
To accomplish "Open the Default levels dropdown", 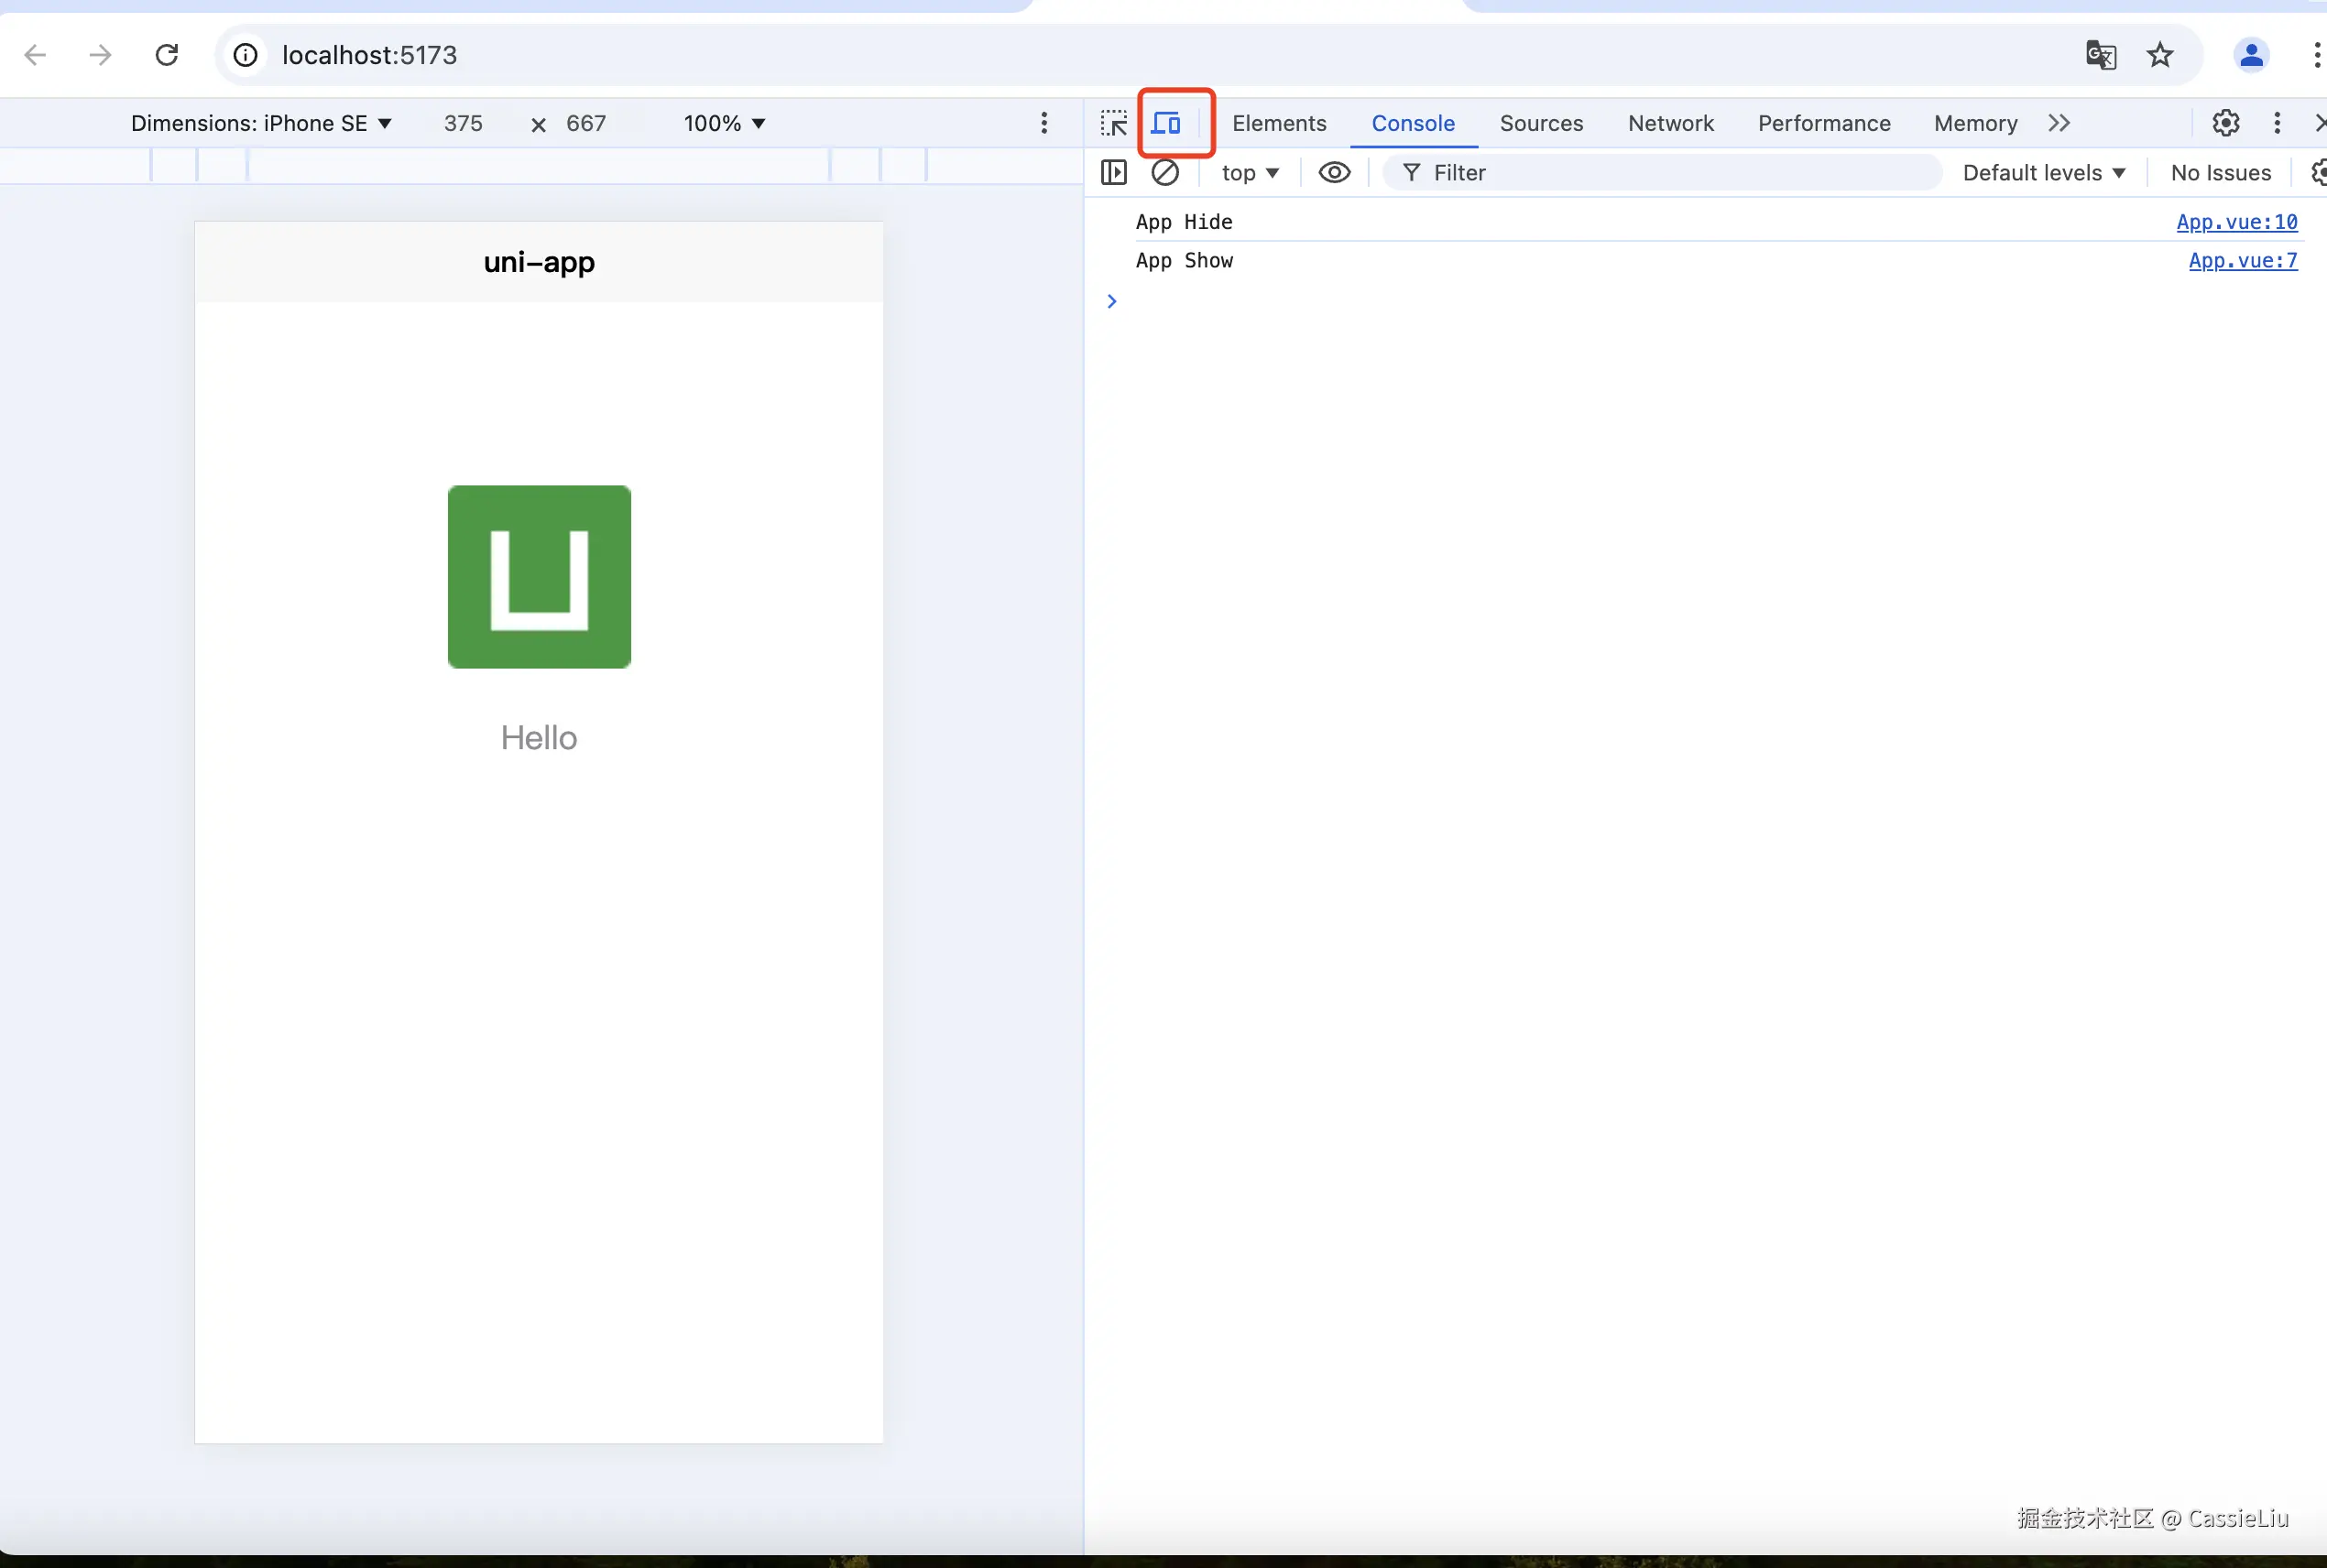I will coord(2043,173).
